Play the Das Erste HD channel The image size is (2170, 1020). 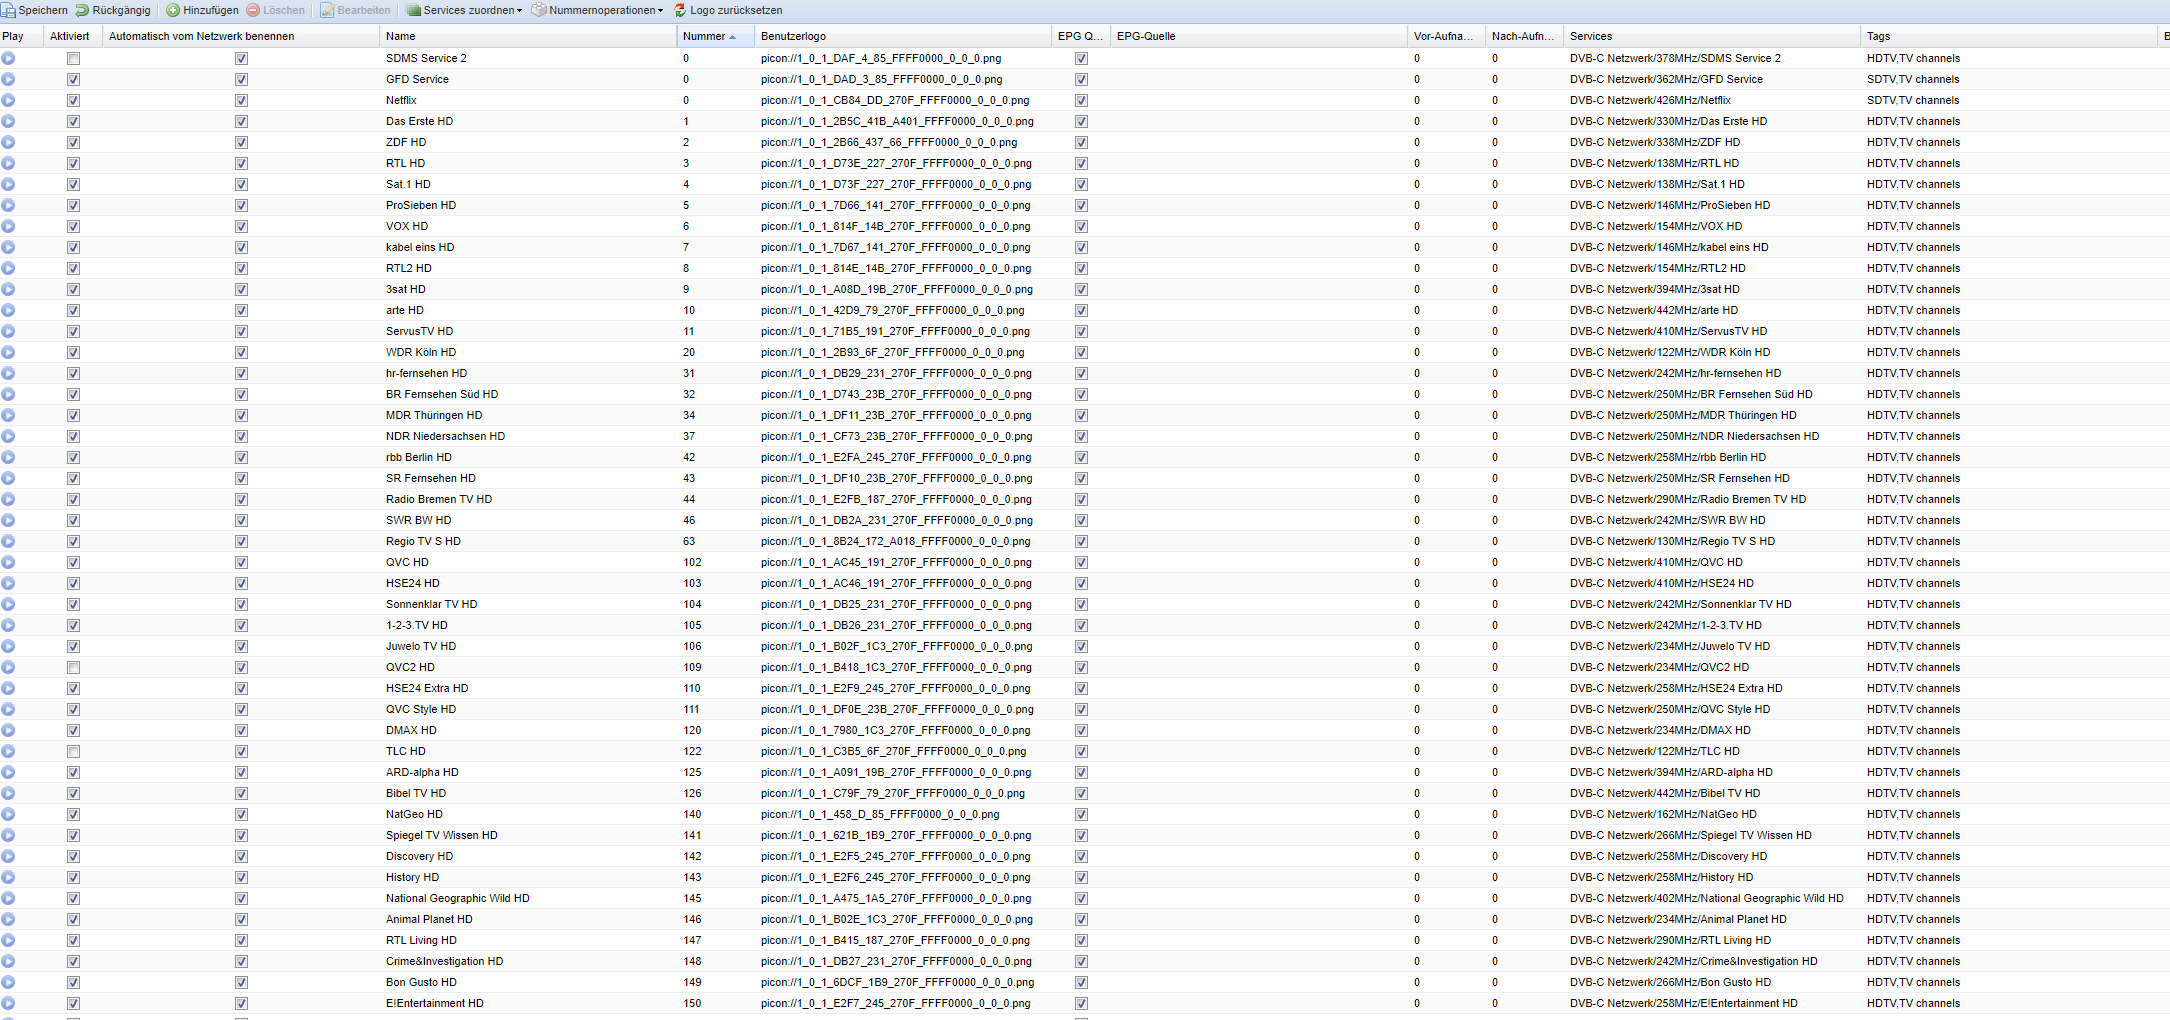(x=8, y=121)
